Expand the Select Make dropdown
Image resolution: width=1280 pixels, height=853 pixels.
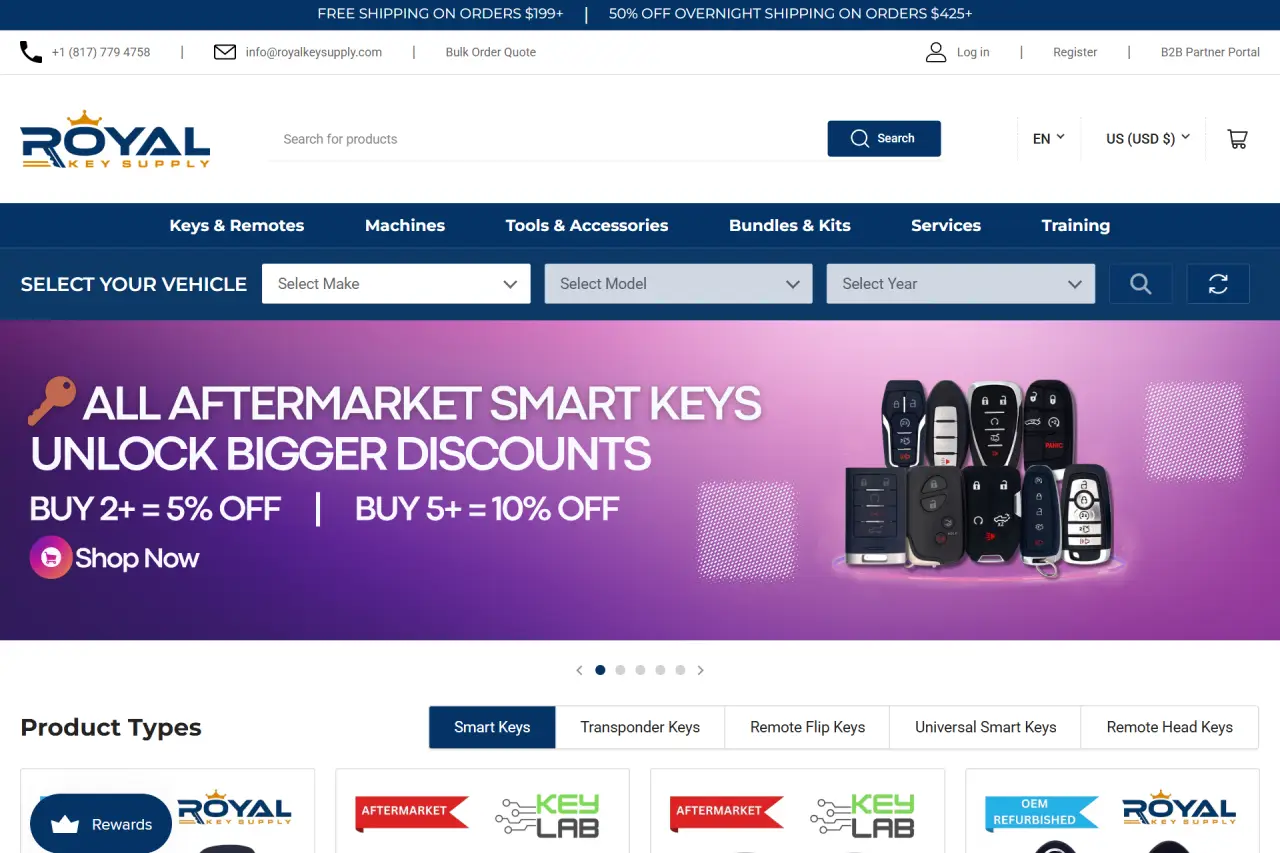(x=396, y=284)
